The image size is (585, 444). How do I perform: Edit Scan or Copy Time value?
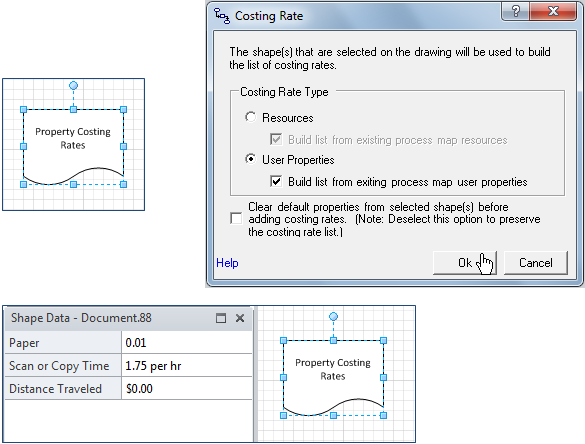(x=187, y=366)
